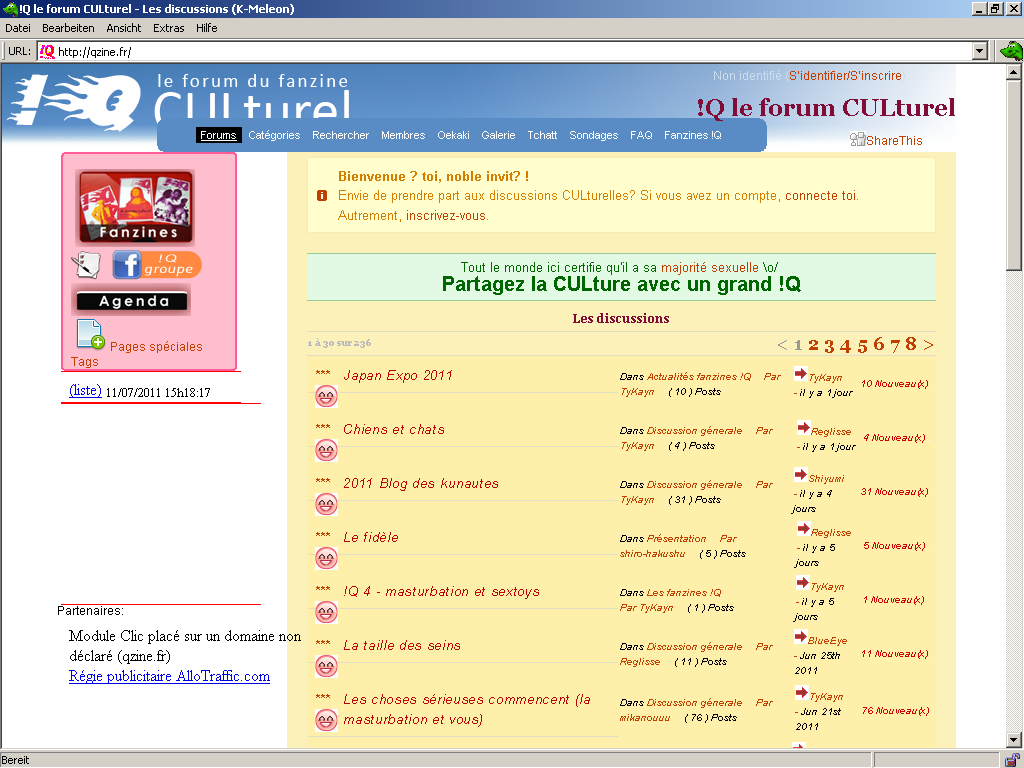
Task: Click smiley icon beside Japan Expo 2011
Action: [326, 396]
